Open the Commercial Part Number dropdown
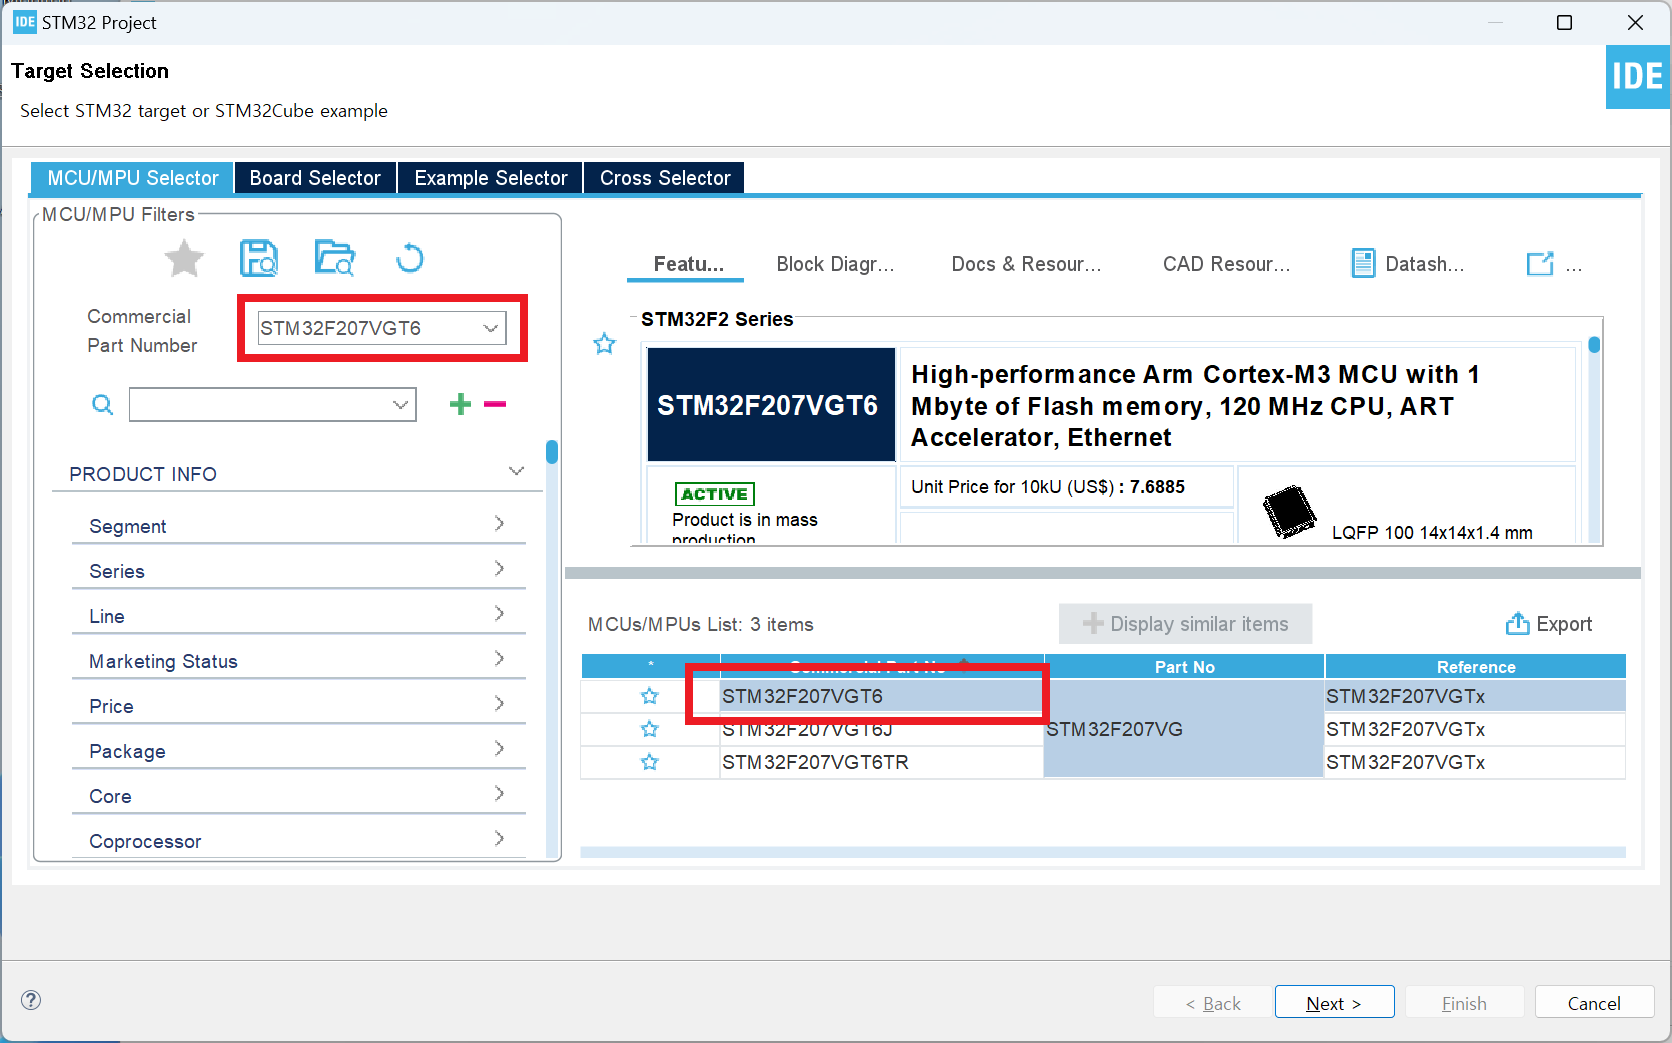This screenshot has height=1043, width=1672. pyautogui.click(x=490, y=328)
